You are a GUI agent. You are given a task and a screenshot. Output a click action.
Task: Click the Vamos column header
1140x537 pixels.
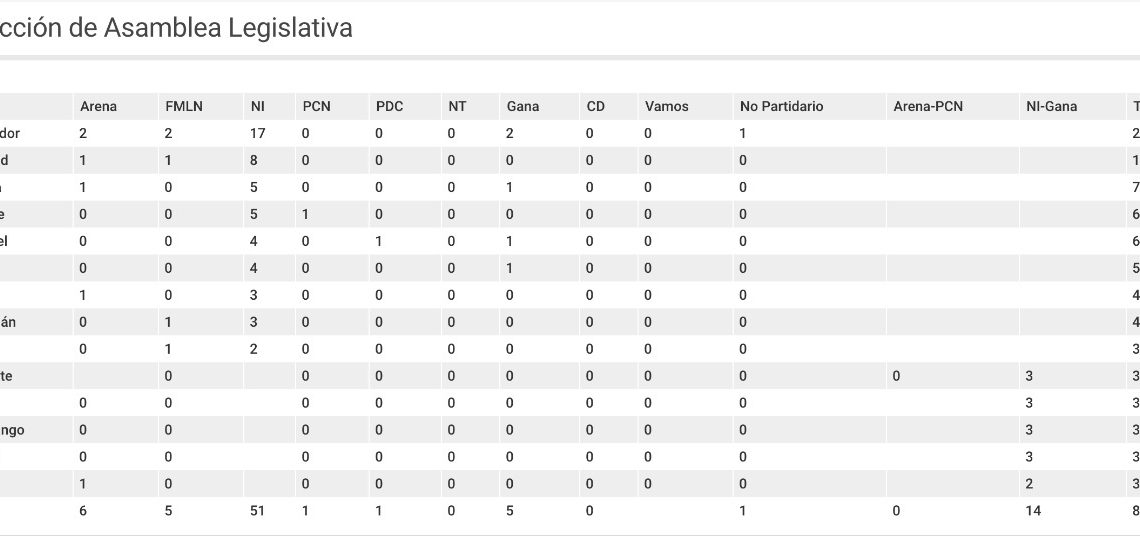click(x=666, y=106)
